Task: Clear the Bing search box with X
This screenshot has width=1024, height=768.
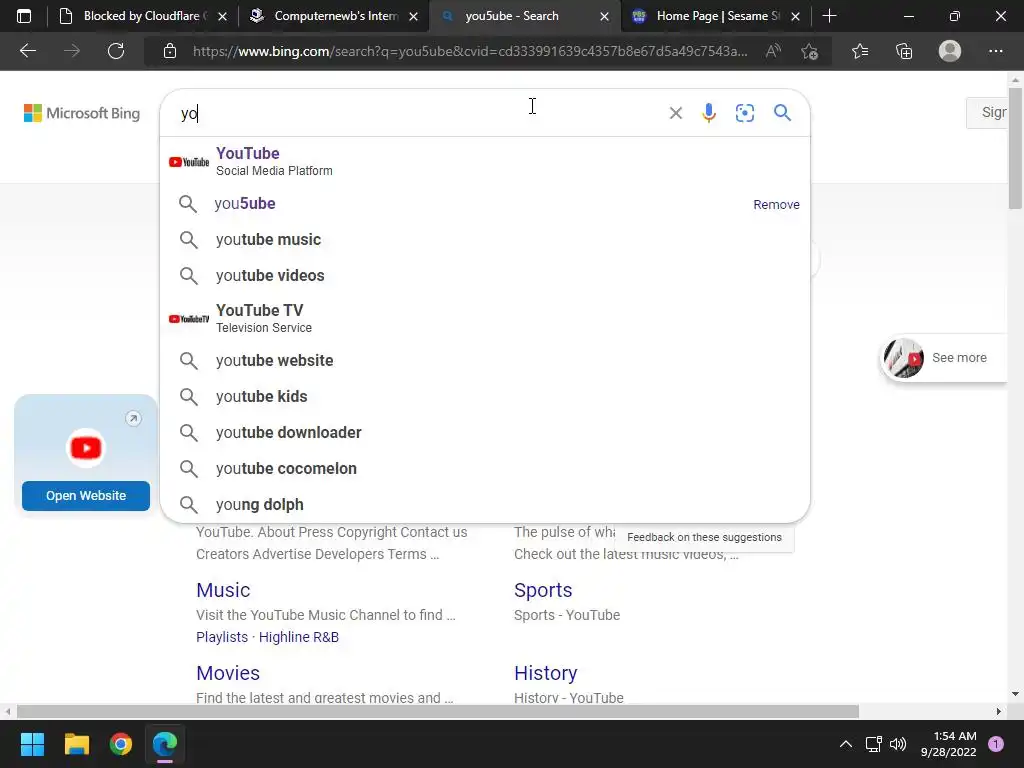Action: [676, 114]
